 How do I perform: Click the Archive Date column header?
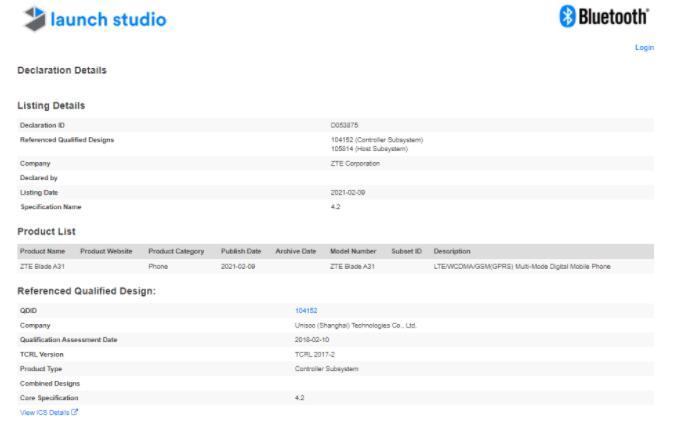(x=296, y=251)
